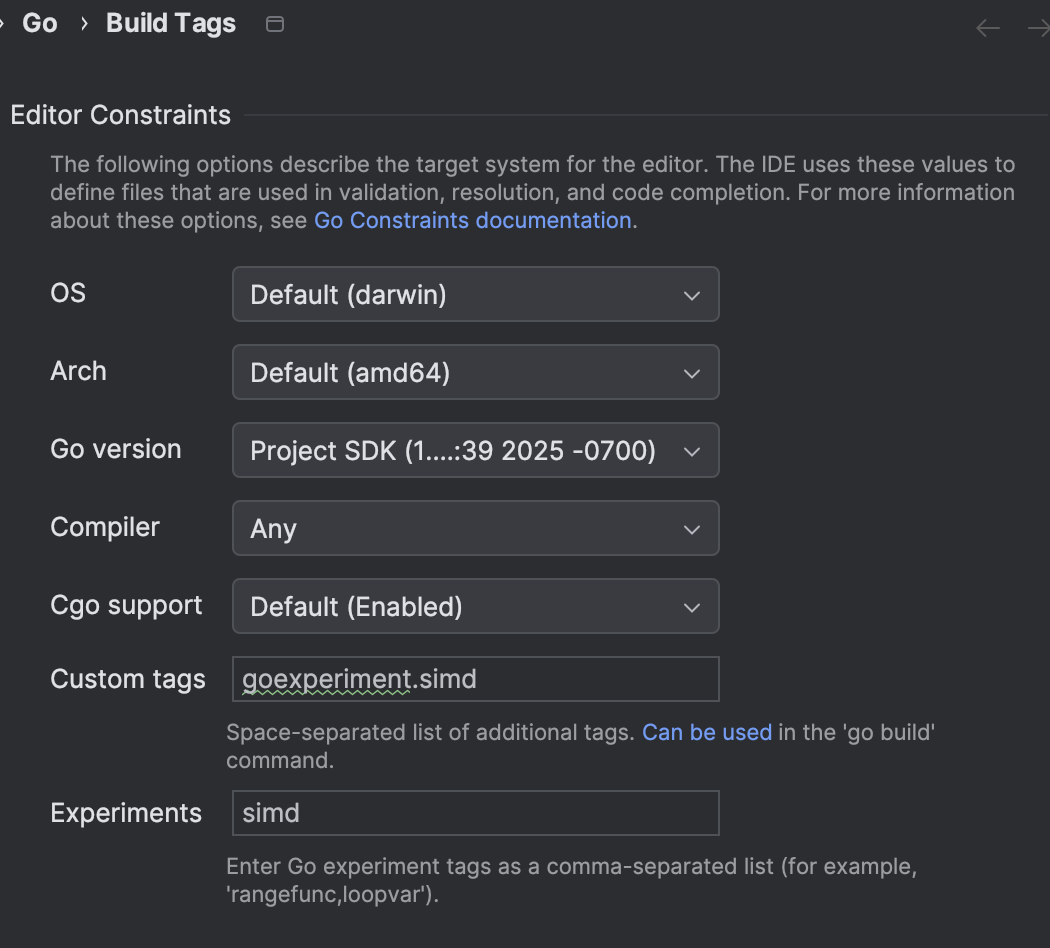Expand the Compiler dropdown set to Any
The image size is (1050, 948).
coord(475,528)
